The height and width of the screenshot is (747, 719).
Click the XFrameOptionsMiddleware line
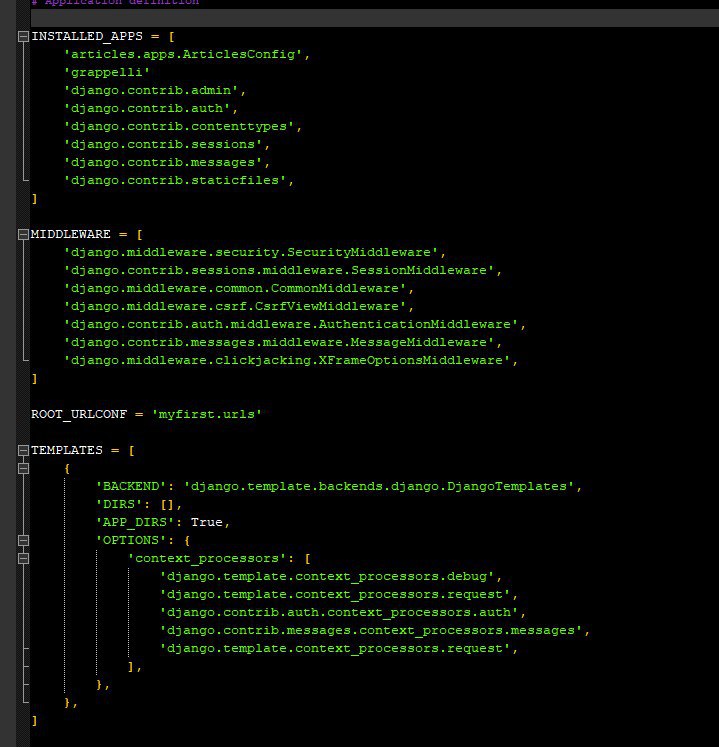(291, 361)
